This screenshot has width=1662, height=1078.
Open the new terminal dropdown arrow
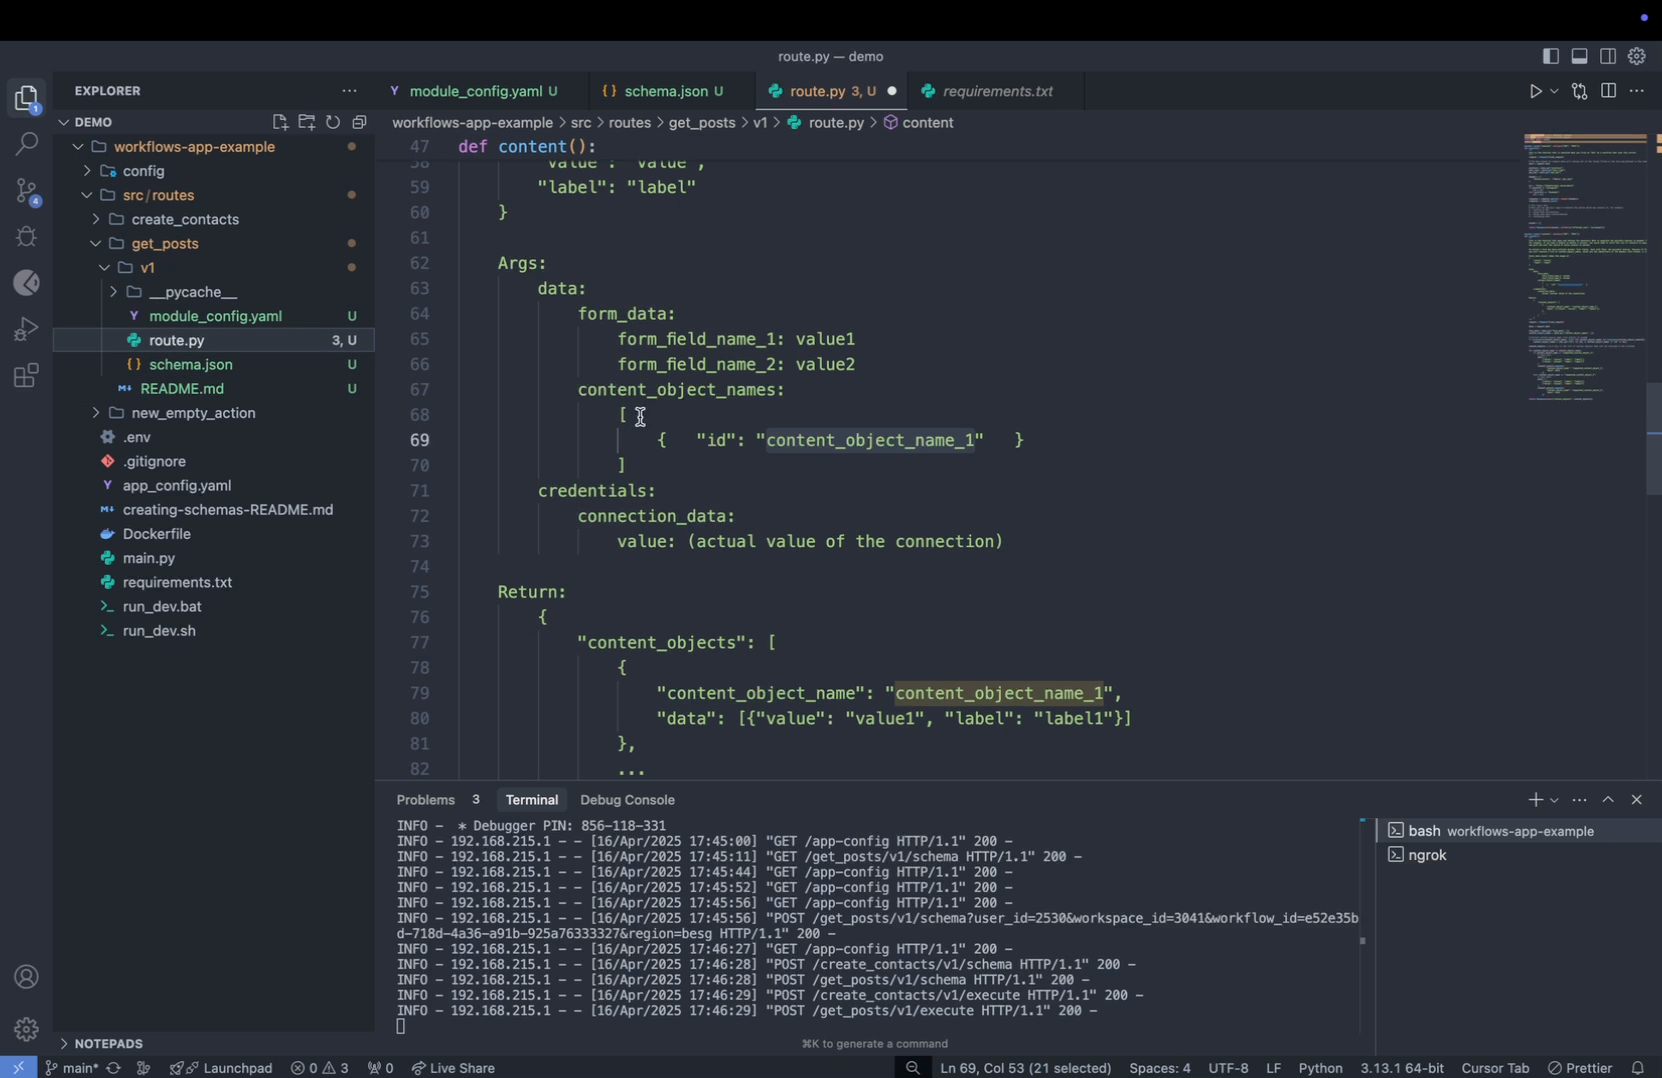click(1554, 800)
